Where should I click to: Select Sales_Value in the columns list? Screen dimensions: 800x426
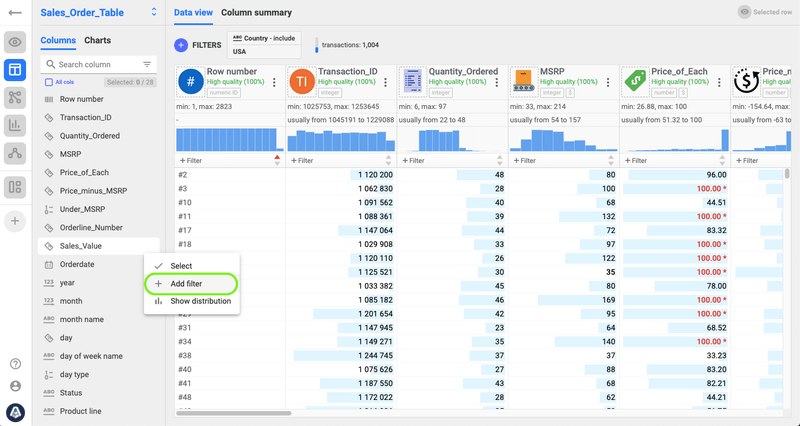point(99,246)
